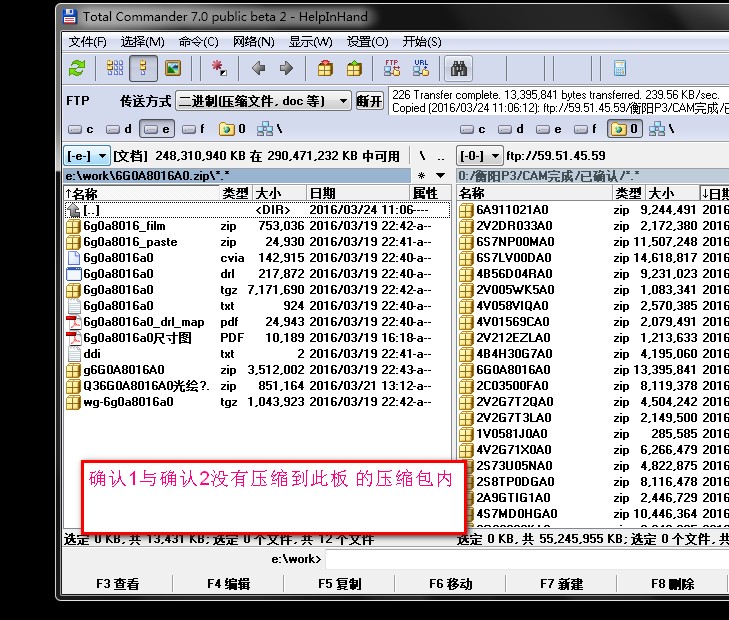Switch to thumbnail view icon
Viewport: 729px width, 620px height.
(x=172, y=68)
